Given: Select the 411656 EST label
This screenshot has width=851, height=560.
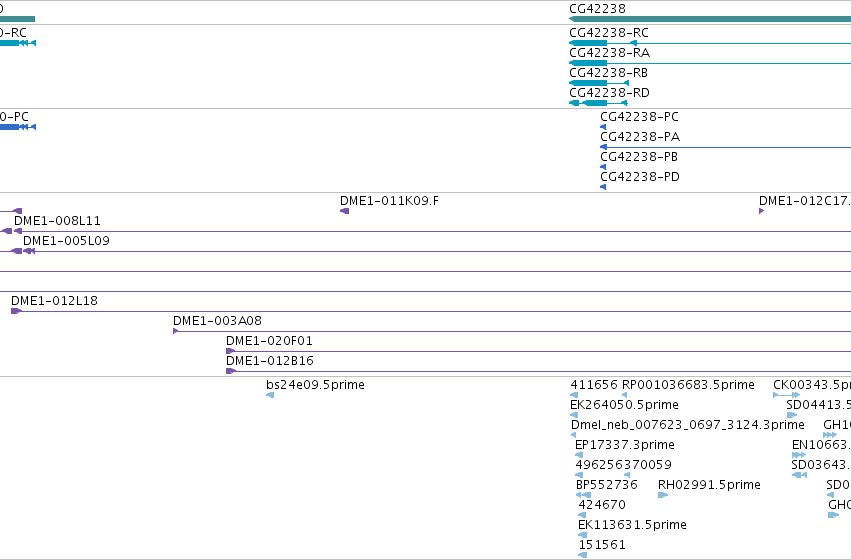Looking at the screenshot, I should coord(594,385).
